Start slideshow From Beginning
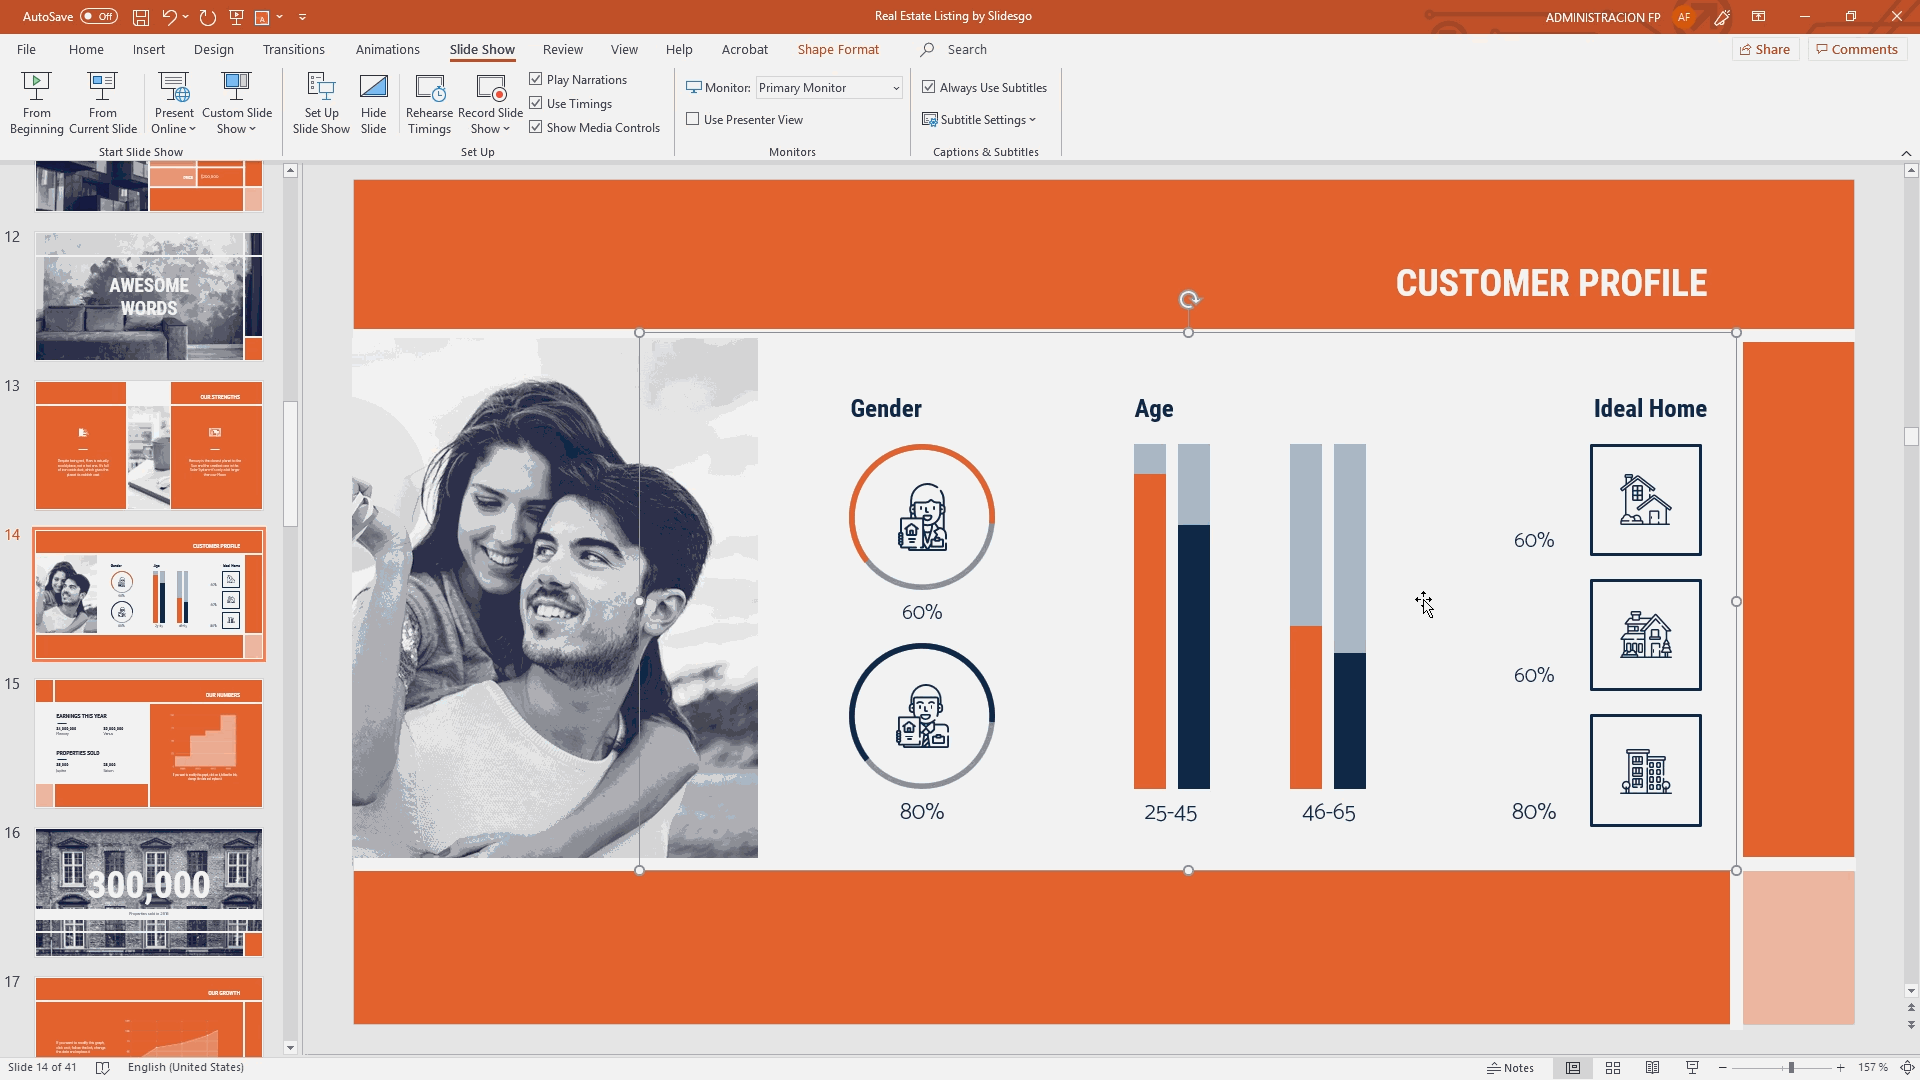 click(36, 102)
